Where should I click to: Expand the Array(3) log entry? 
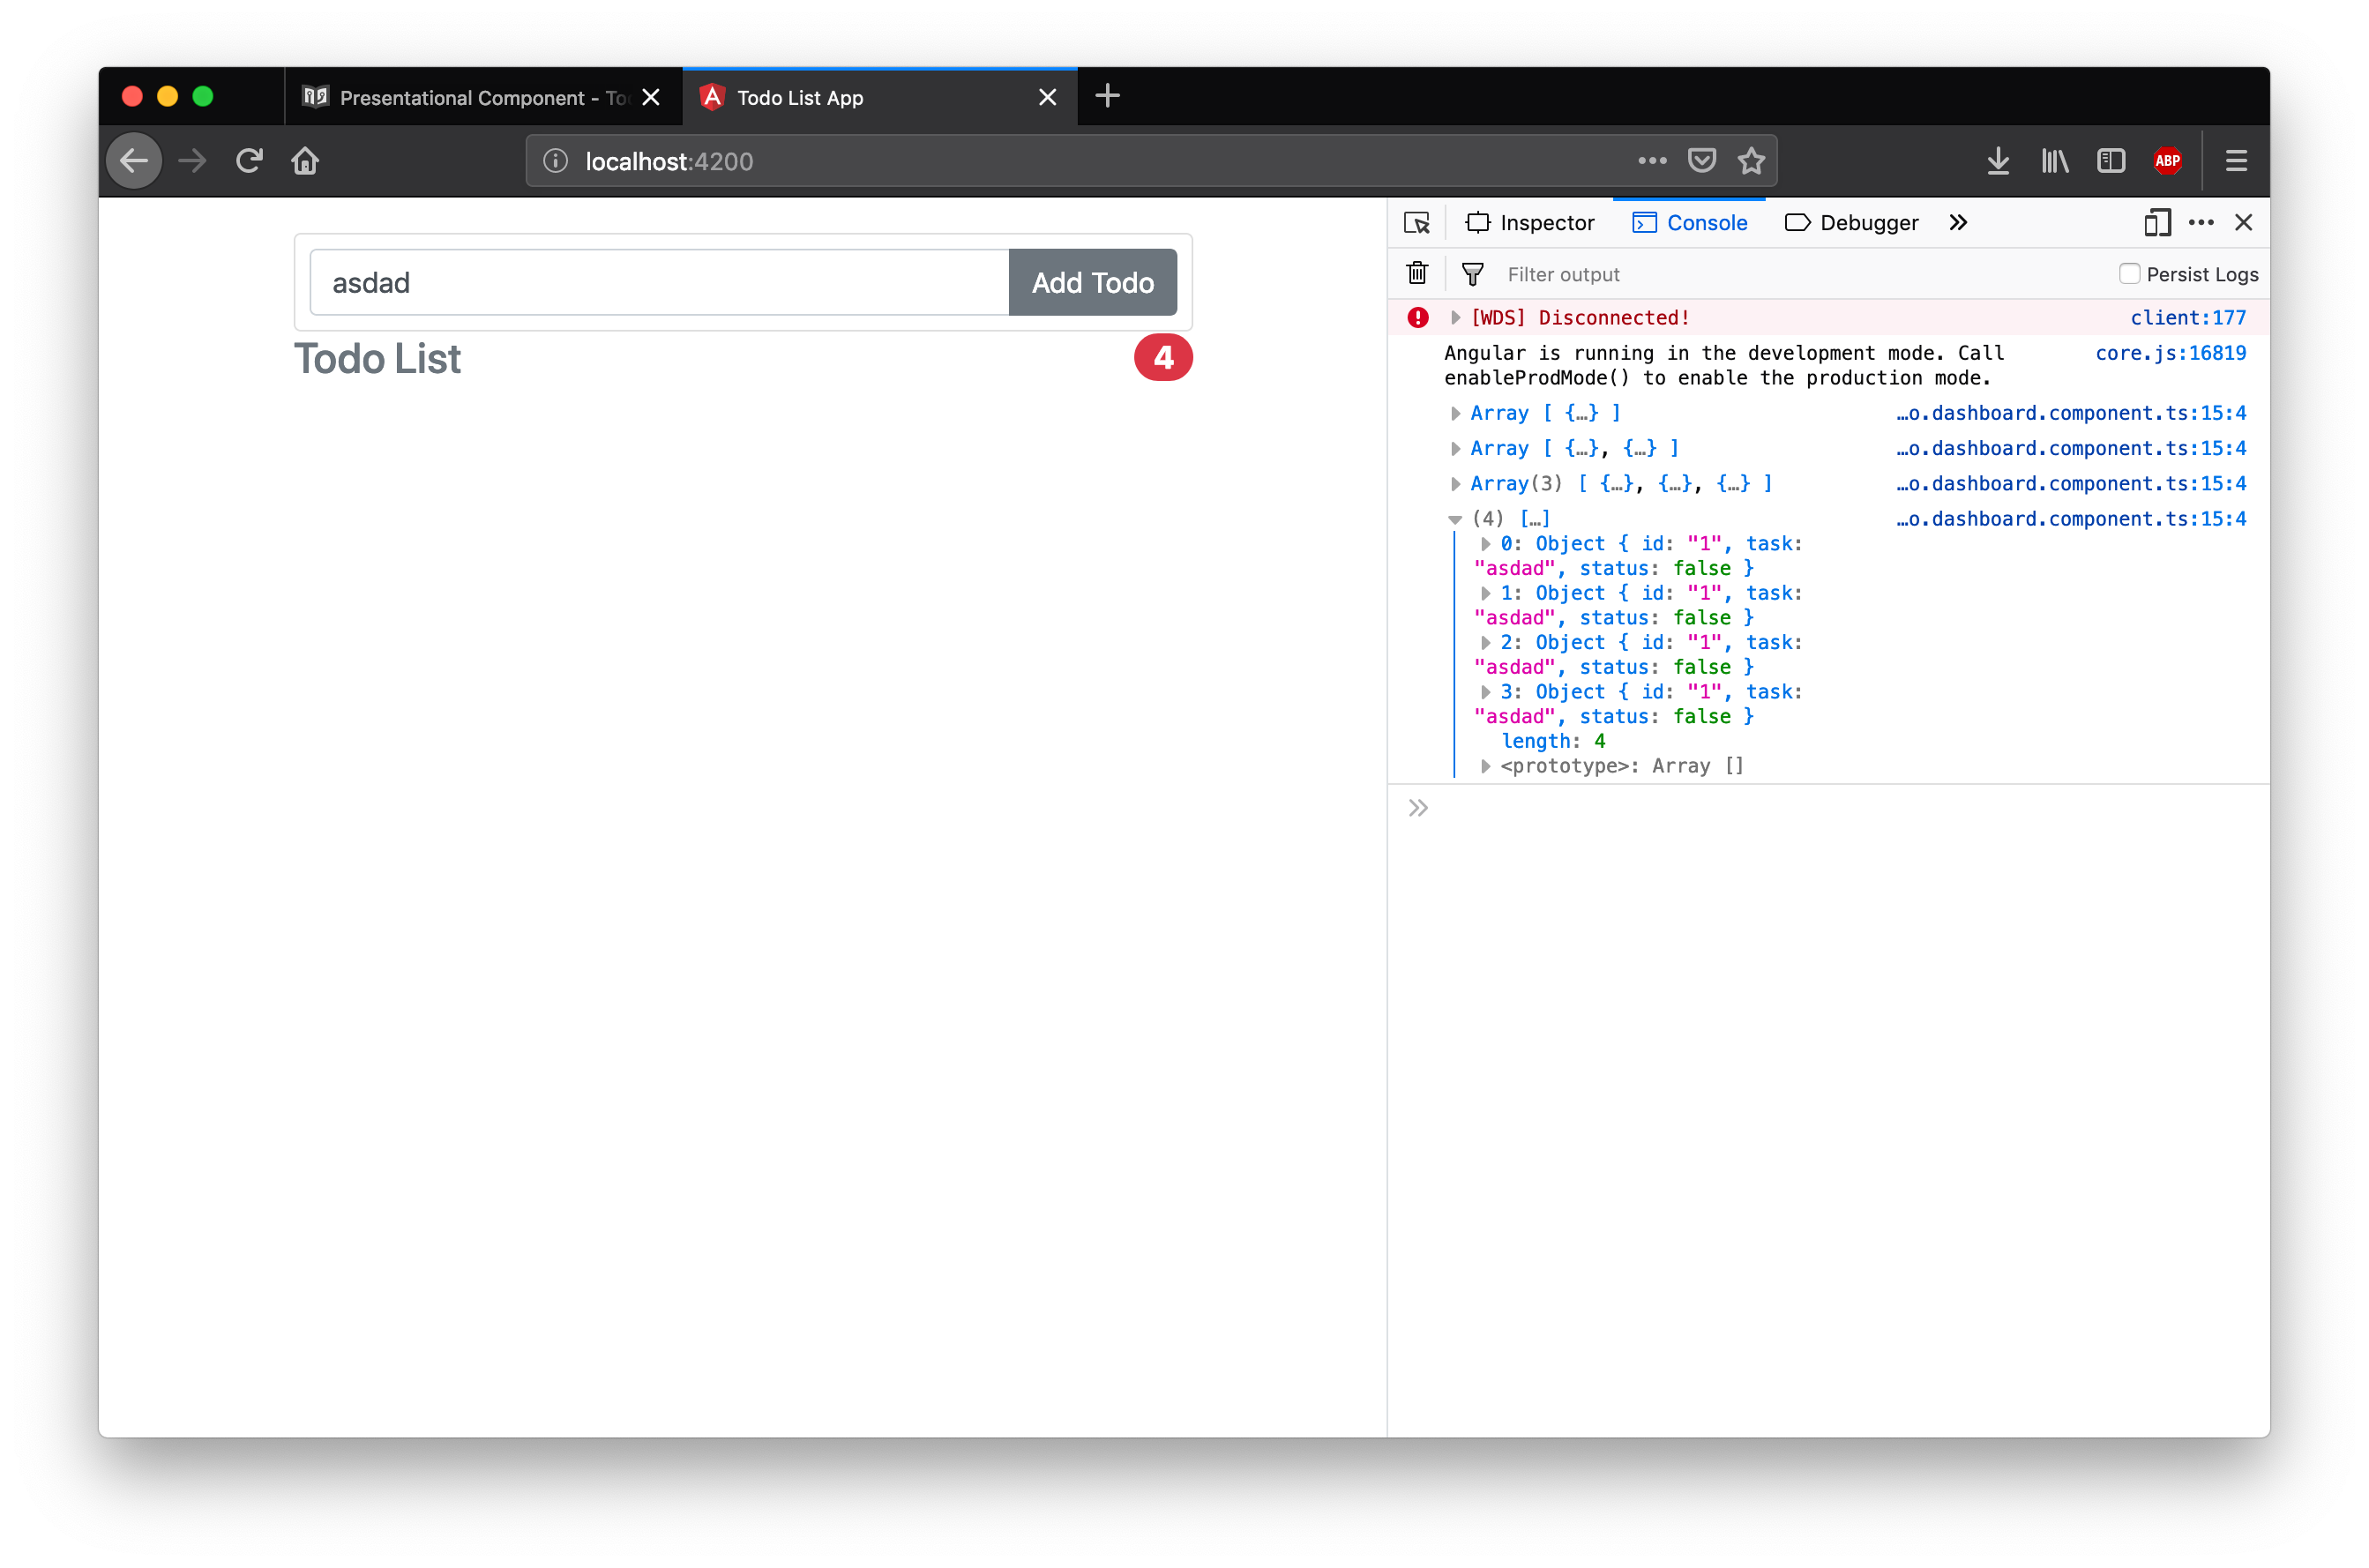(1455, 484)
